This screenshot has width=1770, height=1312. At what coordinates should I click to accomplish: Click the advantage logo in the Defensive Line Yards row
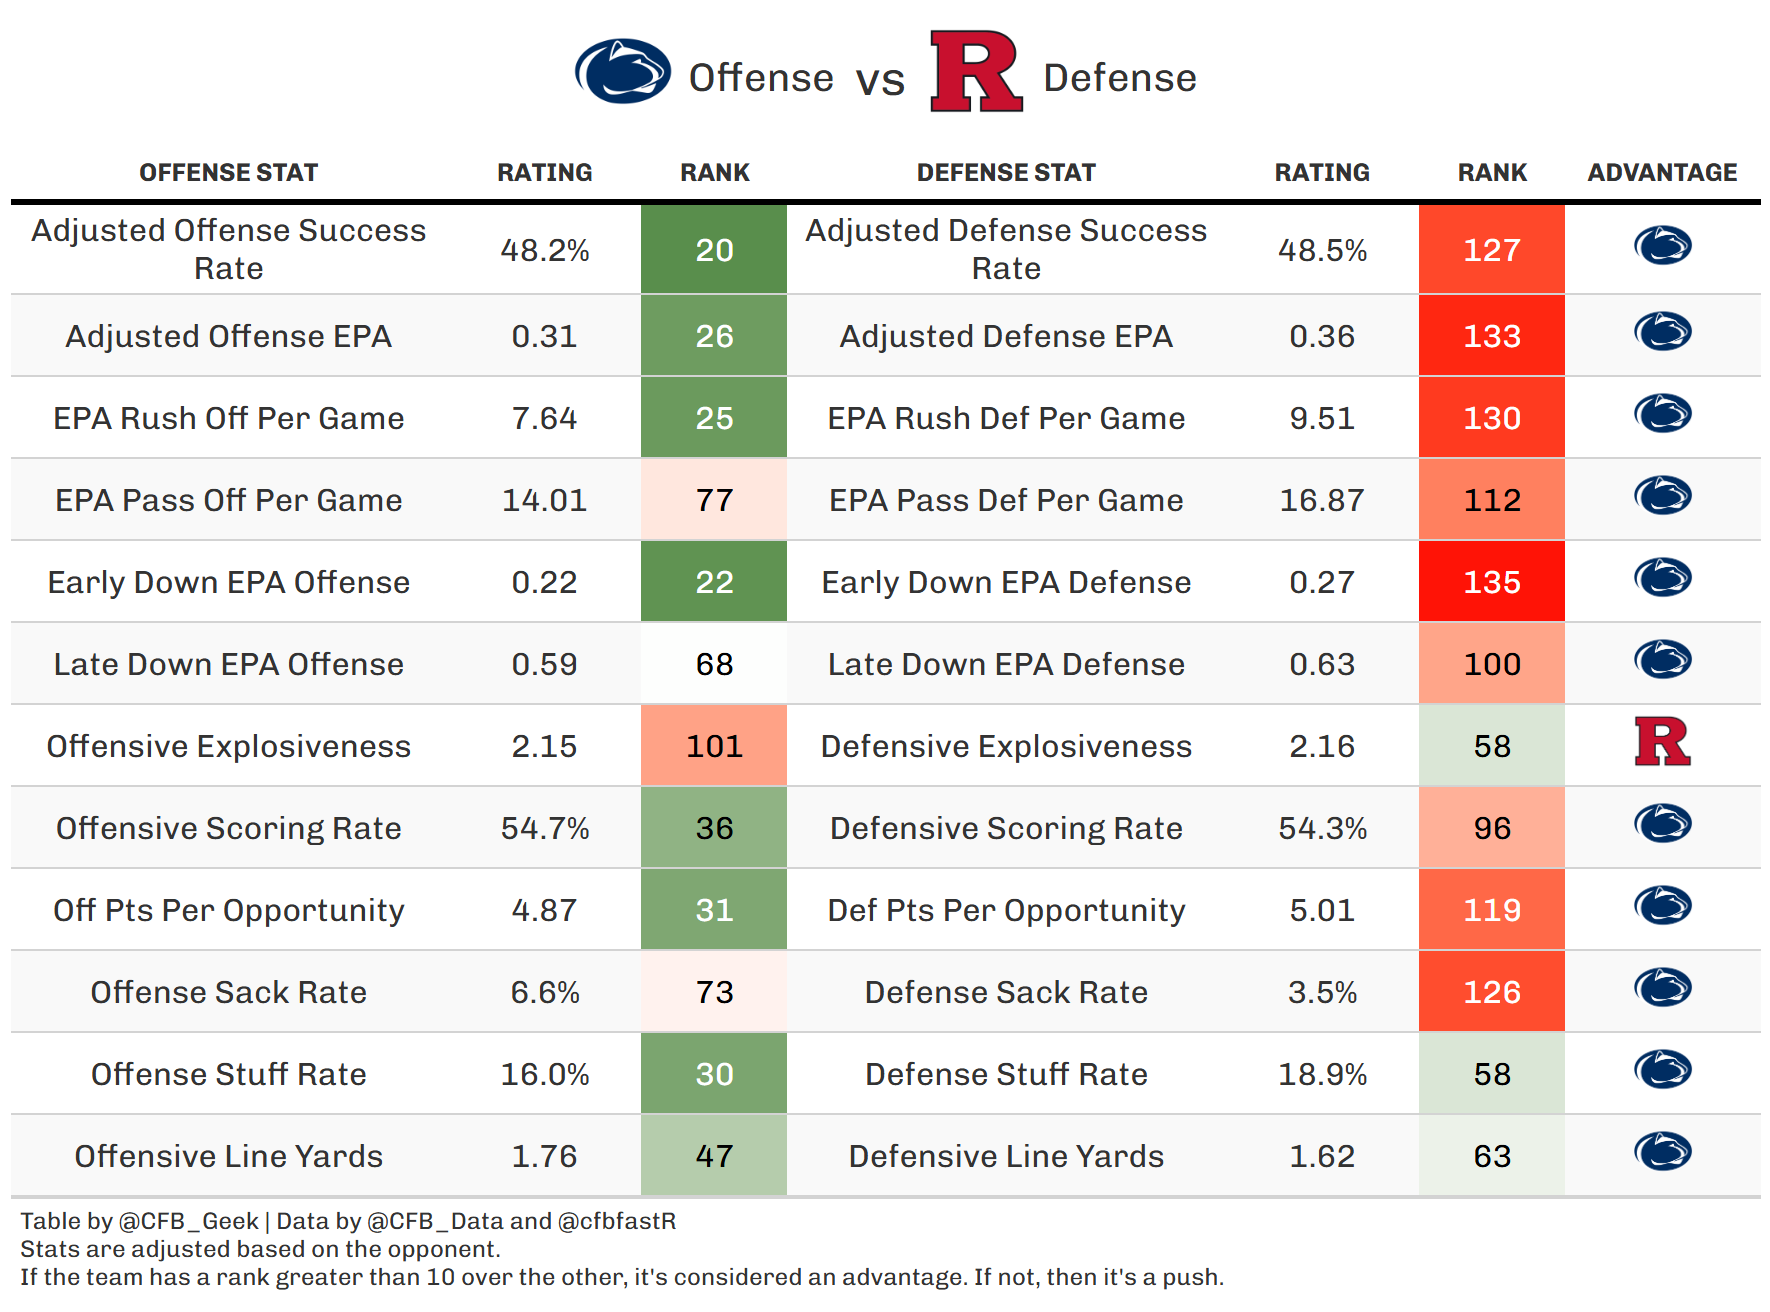pyautogui.click(x=1662, y=1152)
